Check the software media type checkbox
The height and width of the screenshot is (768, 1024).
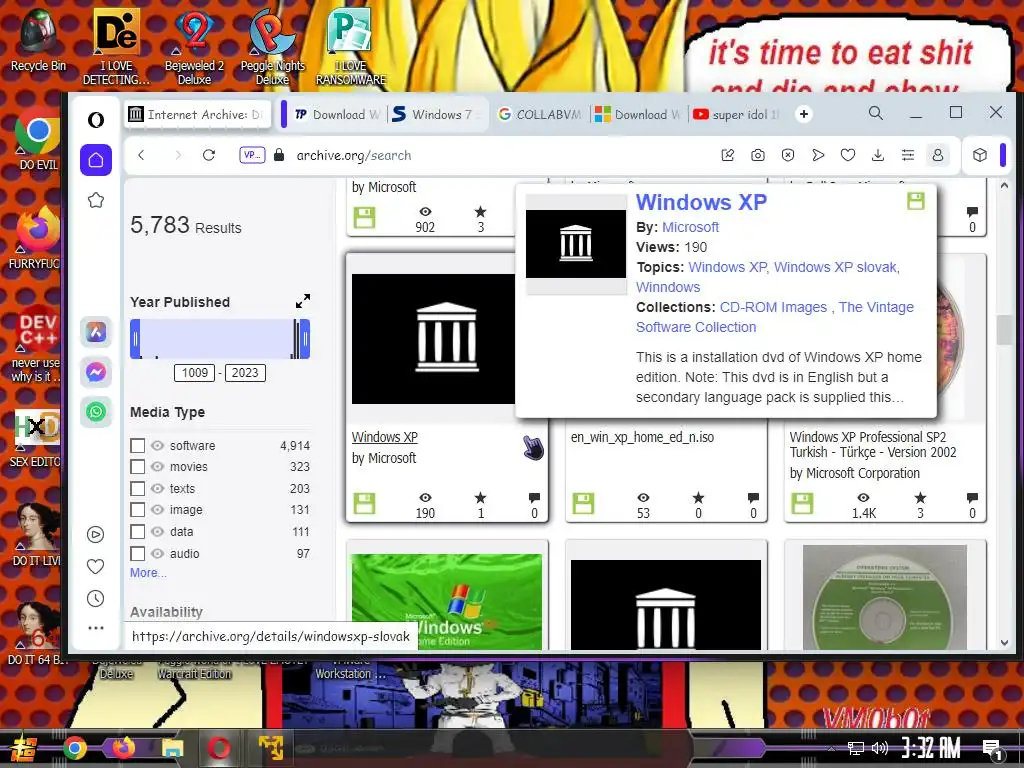137,445
